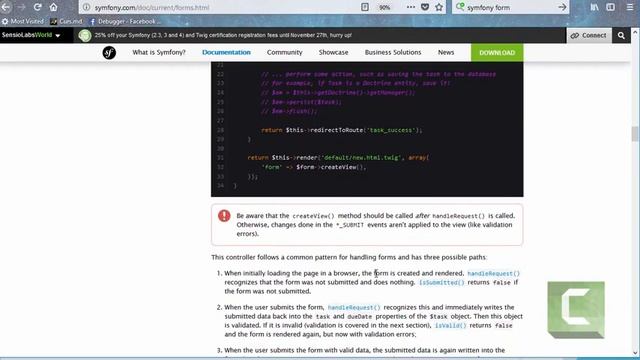Toggle reader view icon in address bar
This screenshot has width=640, height=360.
(x=365, y=7)
